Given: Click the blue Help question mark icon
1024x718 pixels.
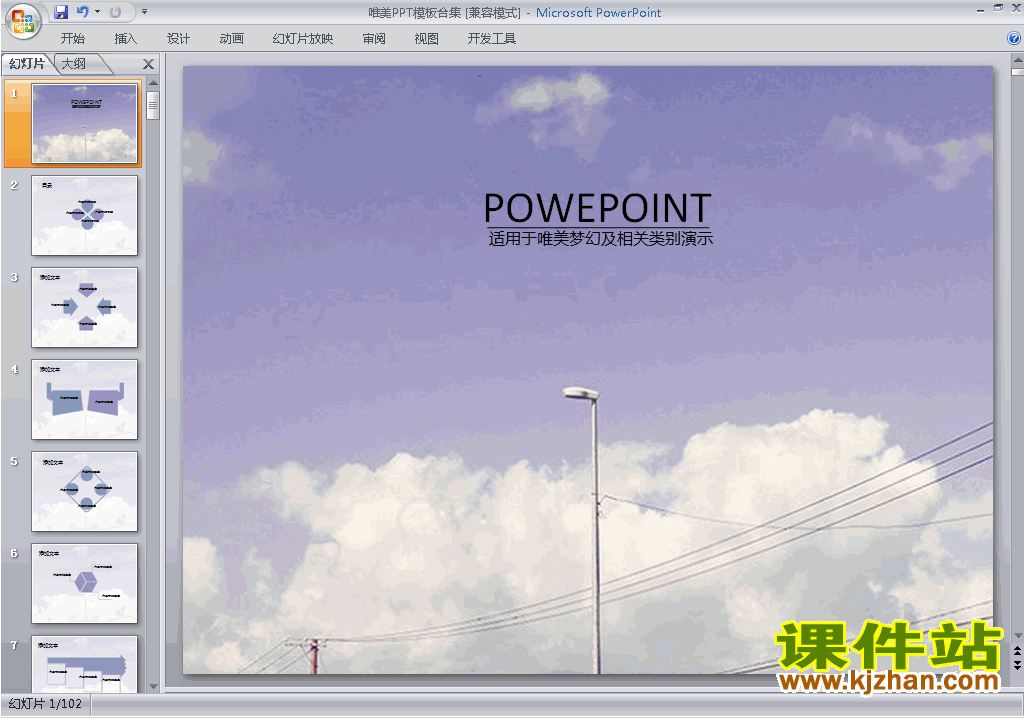Looking at the screenshot, I should click(x=1014, y=39).
